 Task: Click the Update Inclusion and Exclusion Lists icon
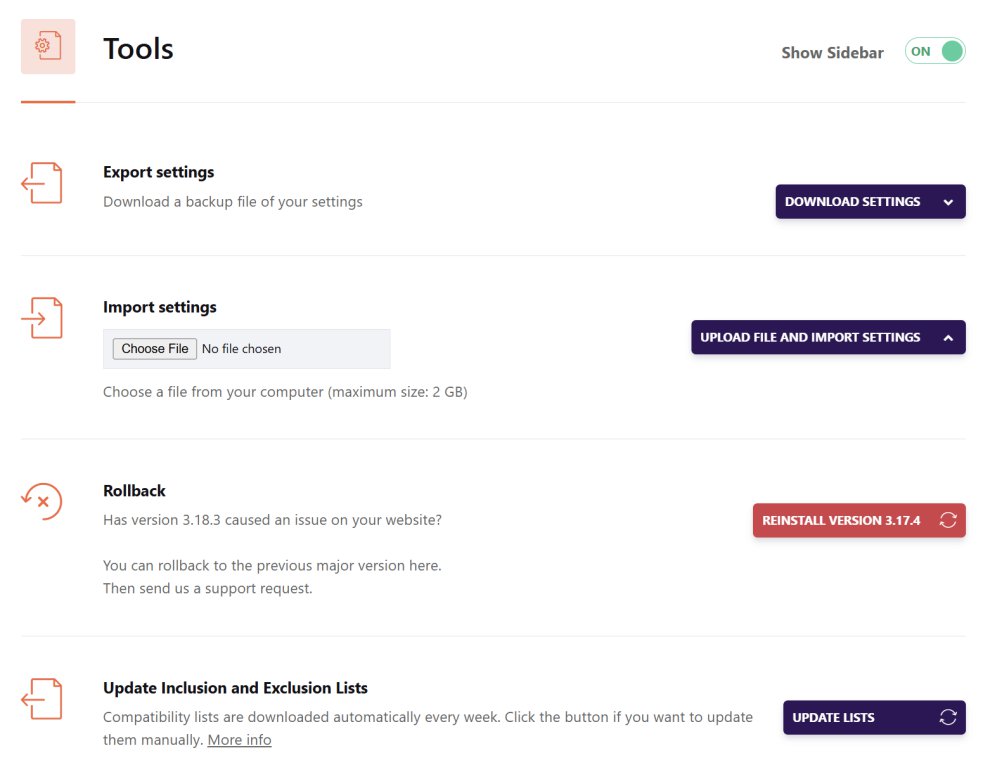[x=42, y=699]
